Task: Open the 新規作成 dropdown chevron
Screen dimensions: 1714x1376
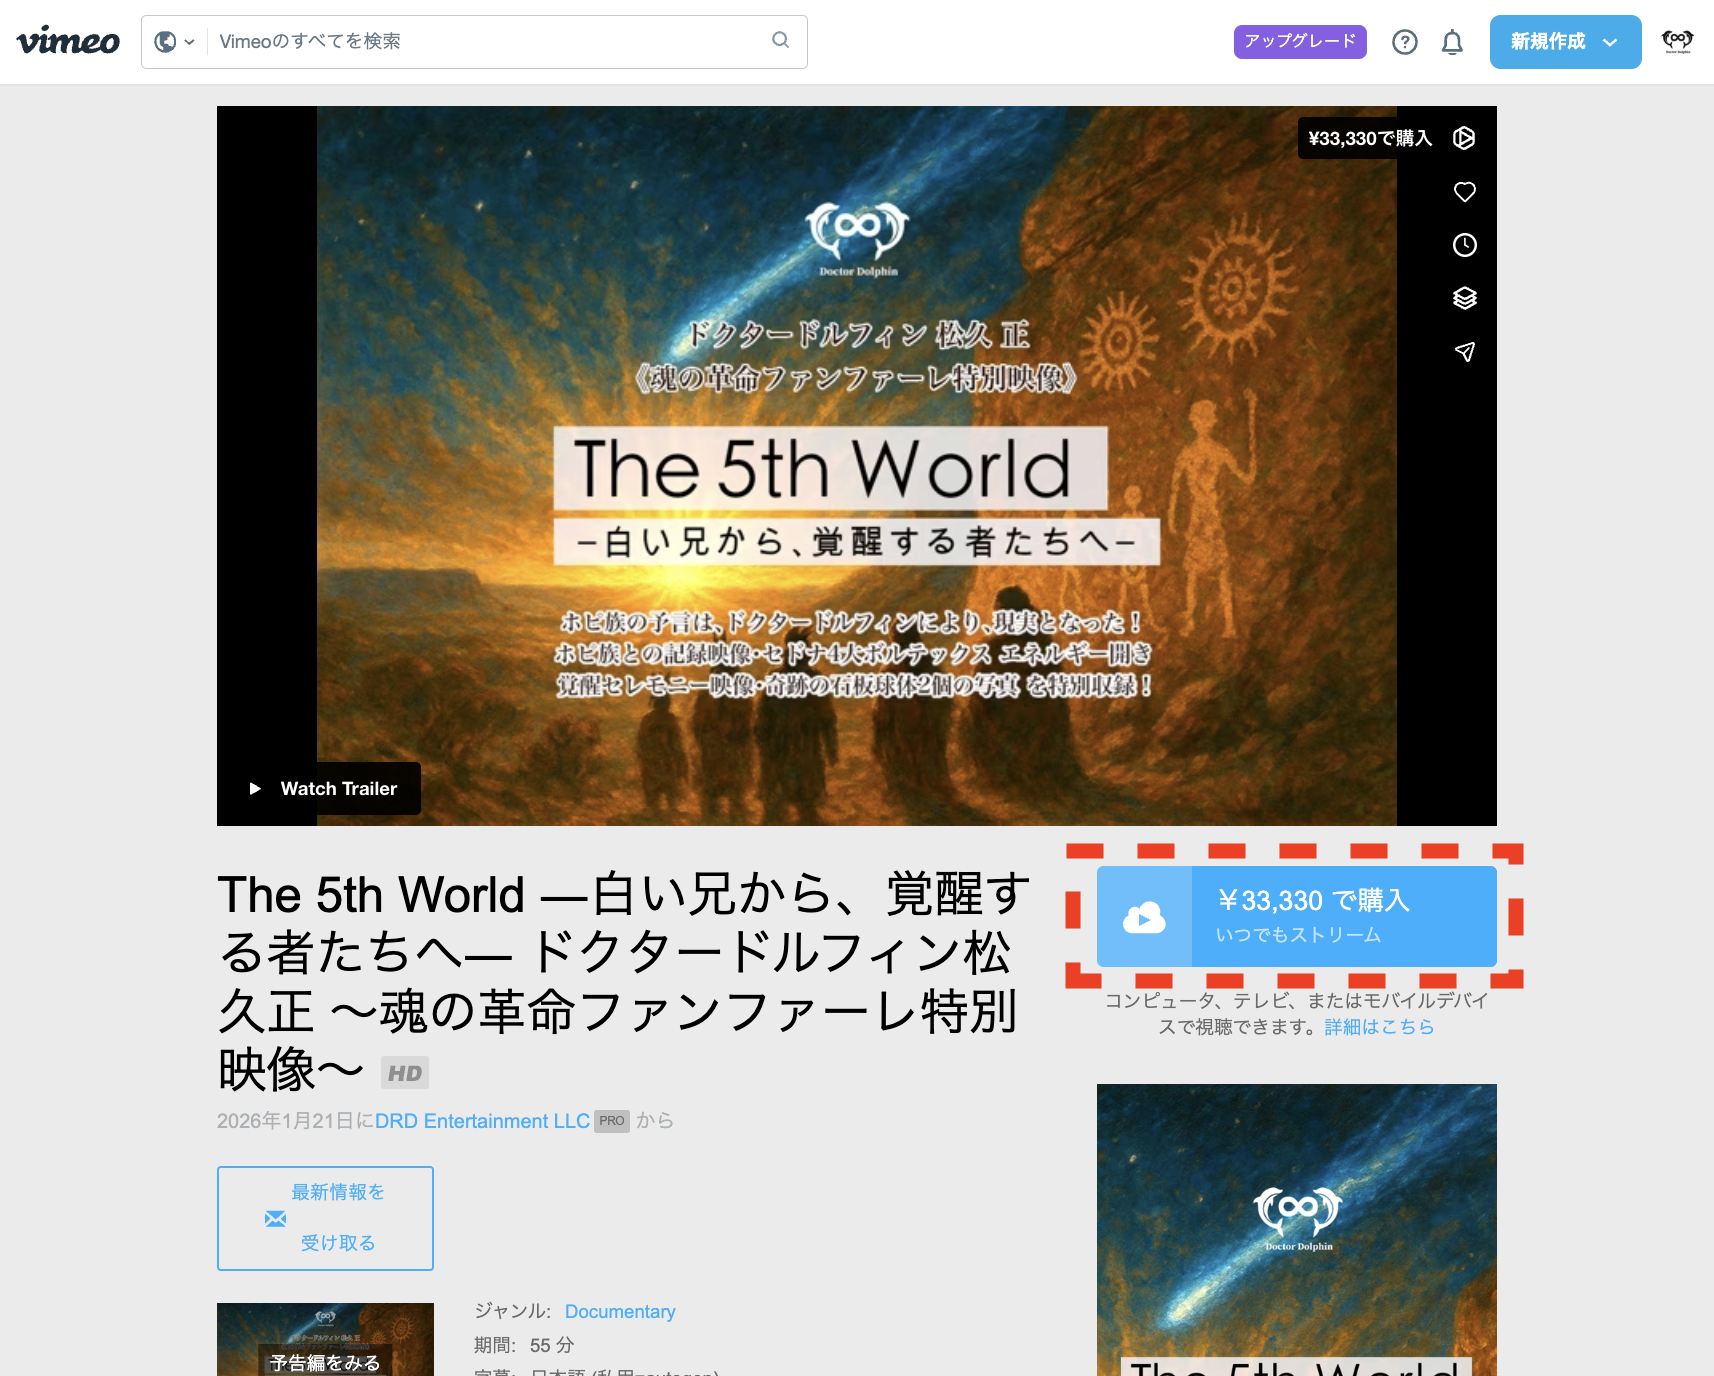Action: tap(1610, 42)
